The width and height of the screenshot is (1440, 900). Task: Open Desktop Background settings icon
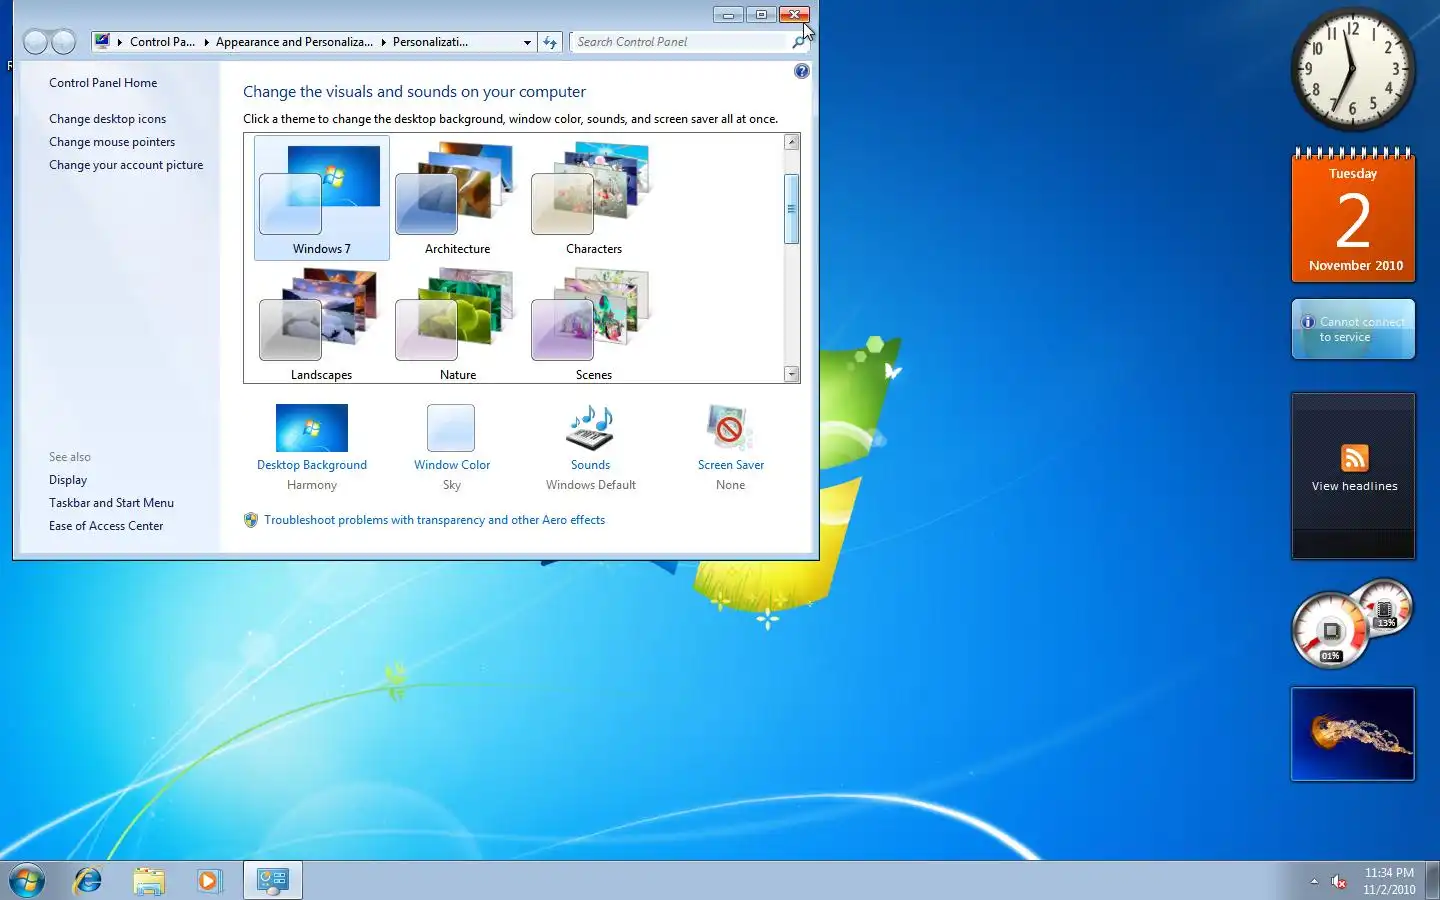(311, 428)
